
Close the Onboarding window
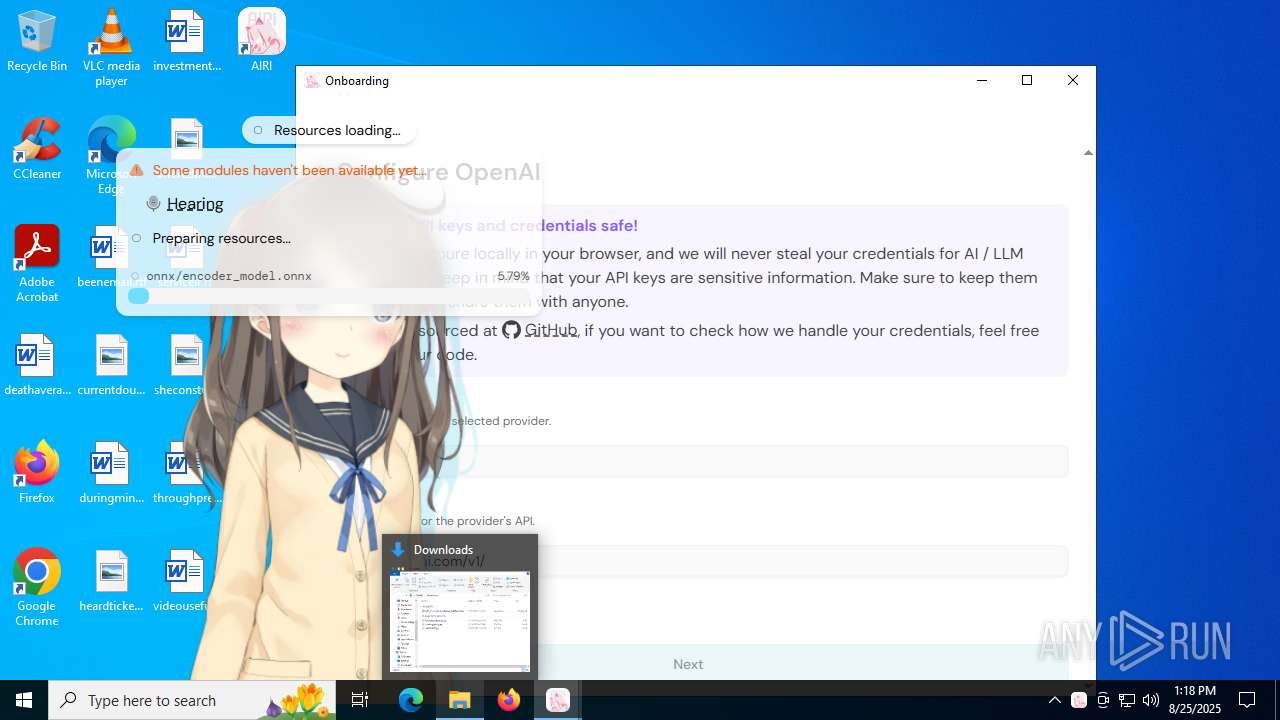(1072, 80)
